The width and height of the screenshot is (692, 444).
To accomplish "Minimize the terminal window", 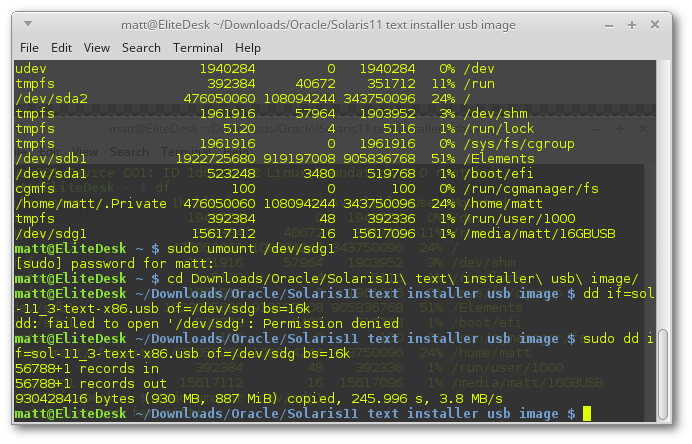I will point(608,23).
